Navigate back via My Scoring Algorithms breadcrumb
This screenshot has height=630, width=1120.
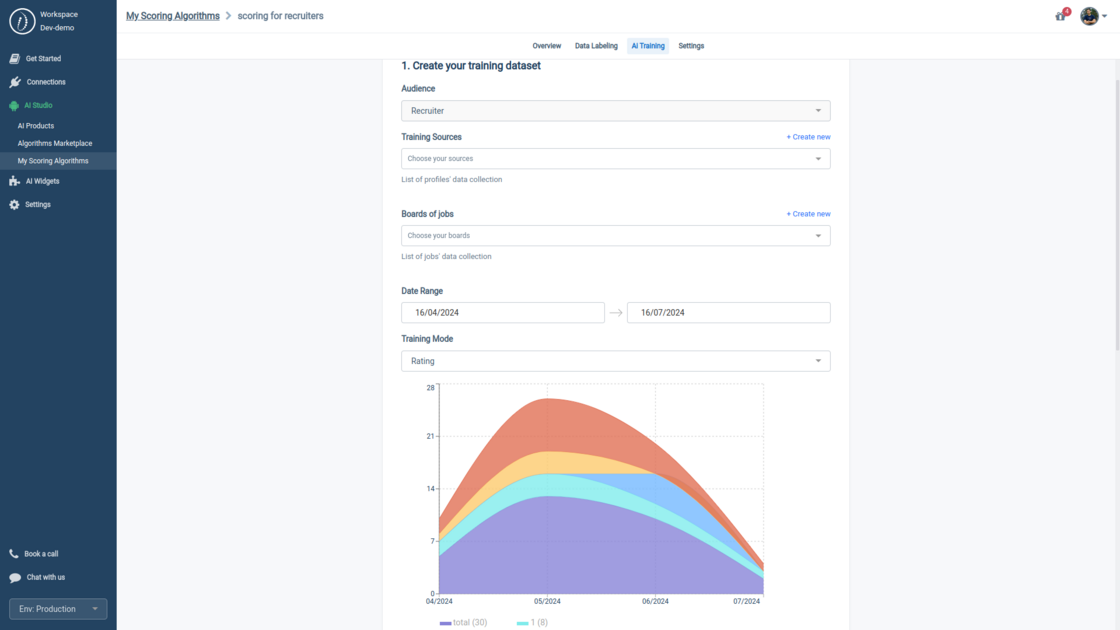tap(170, 15)
